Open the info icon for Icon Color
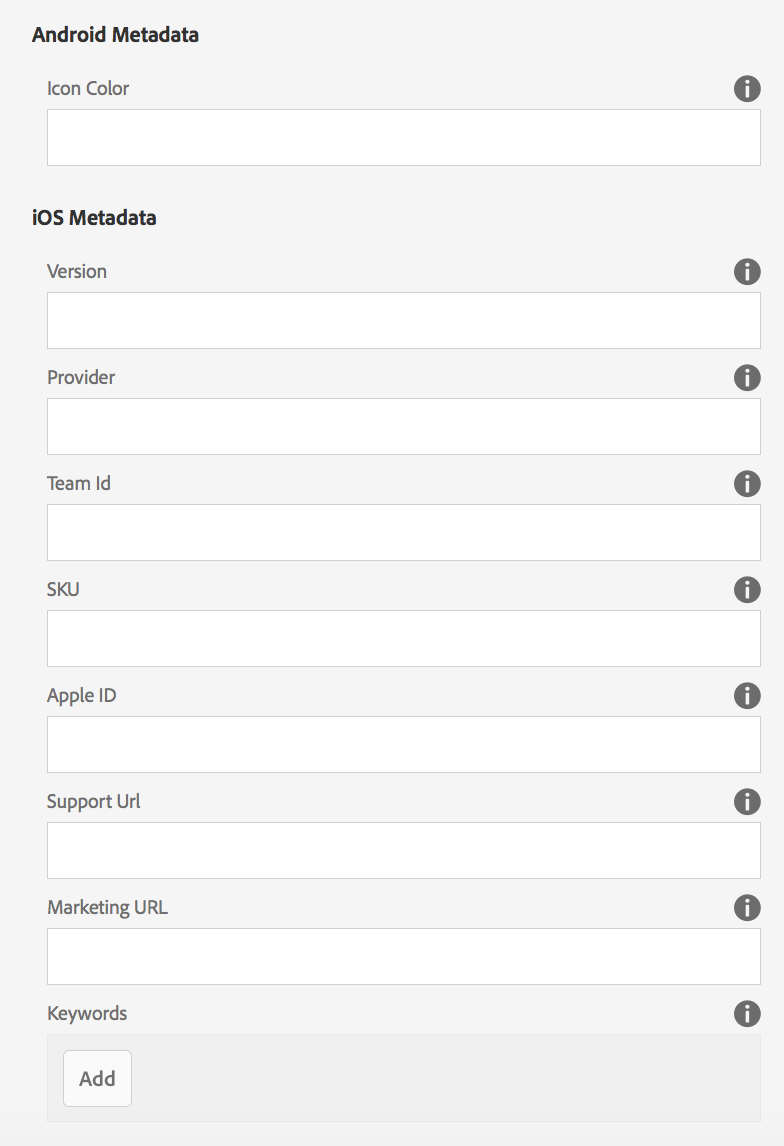 [x=747, y=89]
